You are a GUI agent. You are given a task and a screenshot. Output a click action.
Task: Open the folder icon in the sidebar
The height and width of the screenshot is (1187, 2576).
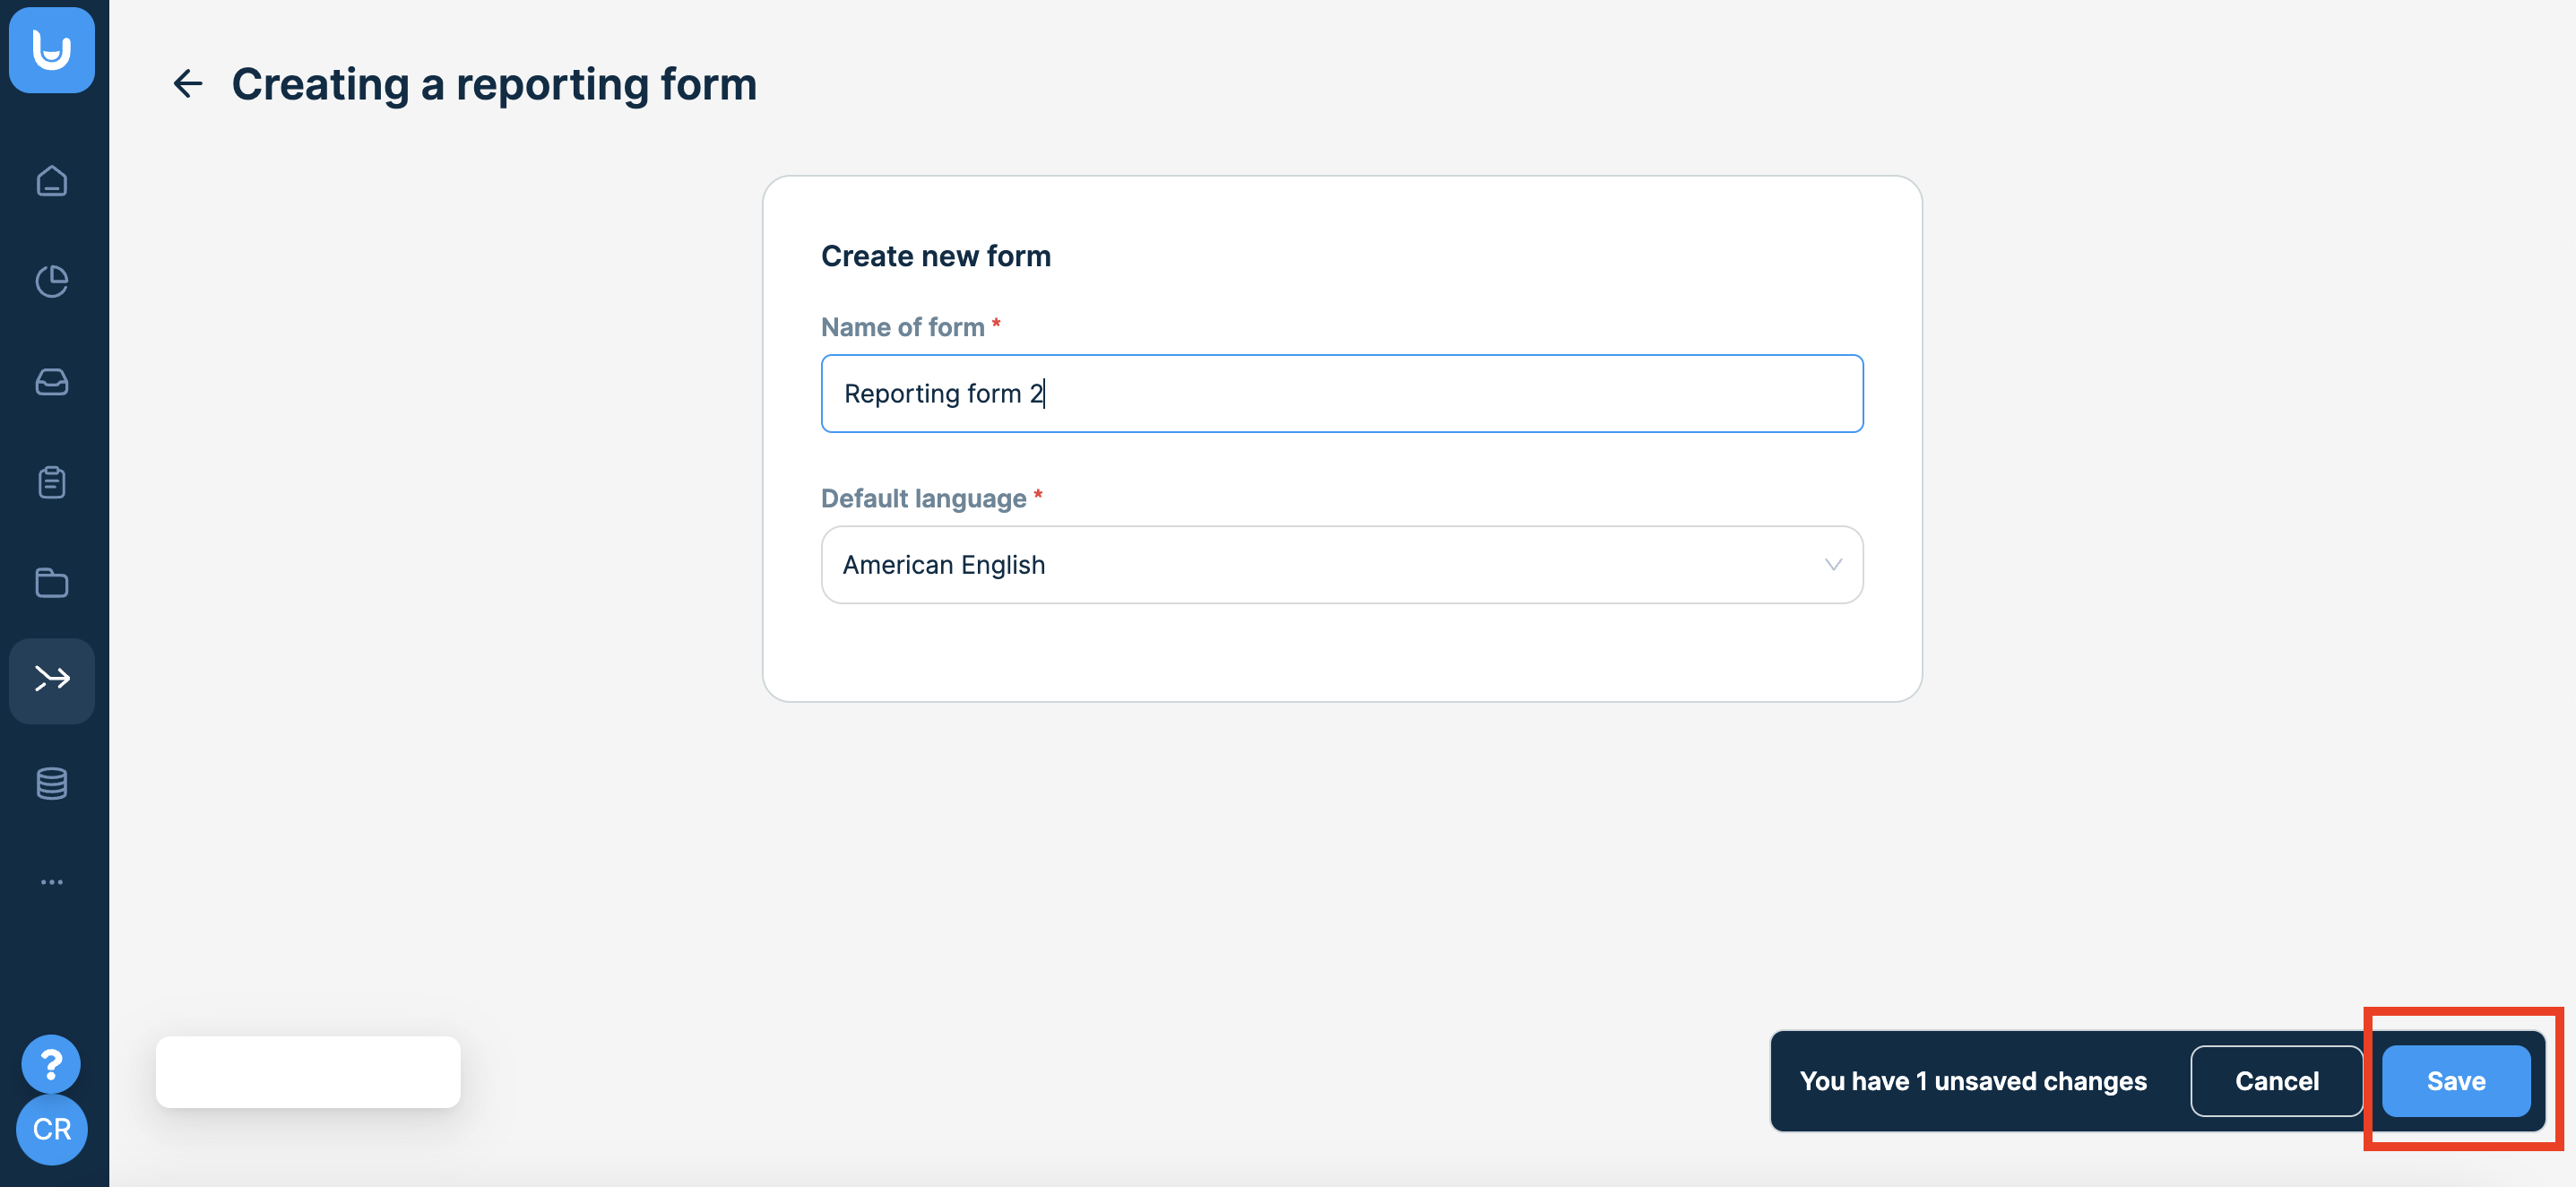pos(52,583)
